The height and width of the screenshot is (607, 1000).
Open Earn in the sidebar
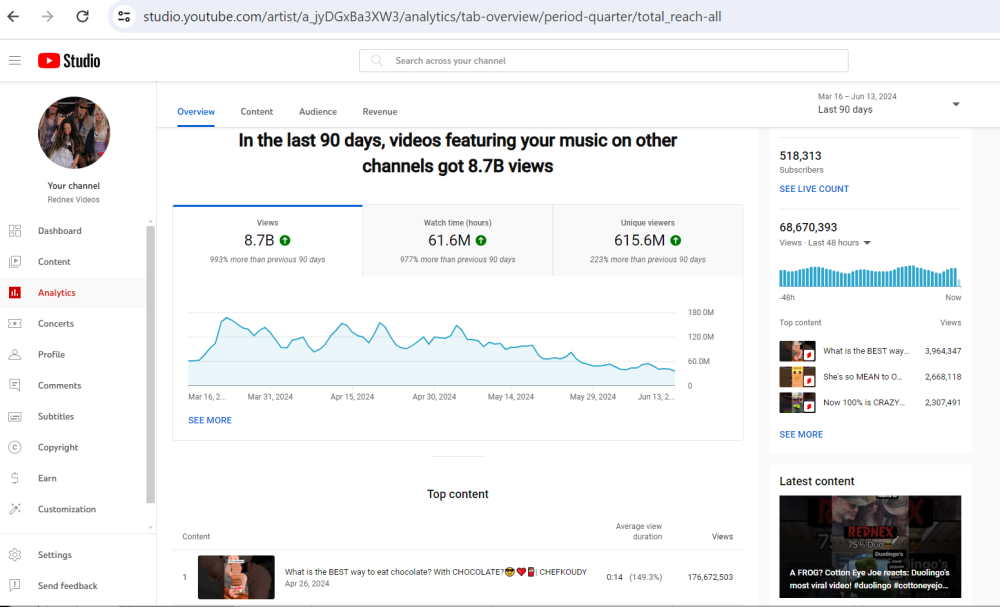coord(73,478)
